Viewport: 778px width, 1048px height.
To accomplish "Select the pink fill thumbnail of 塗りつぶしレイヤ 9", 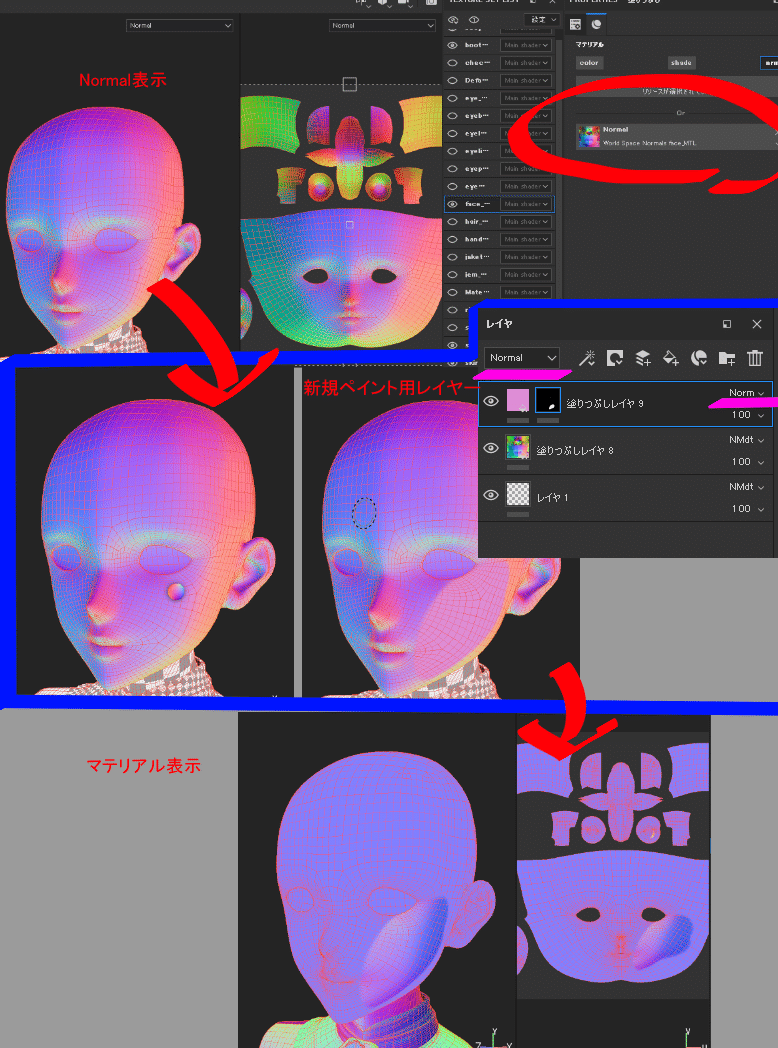I will click(518, 401).
